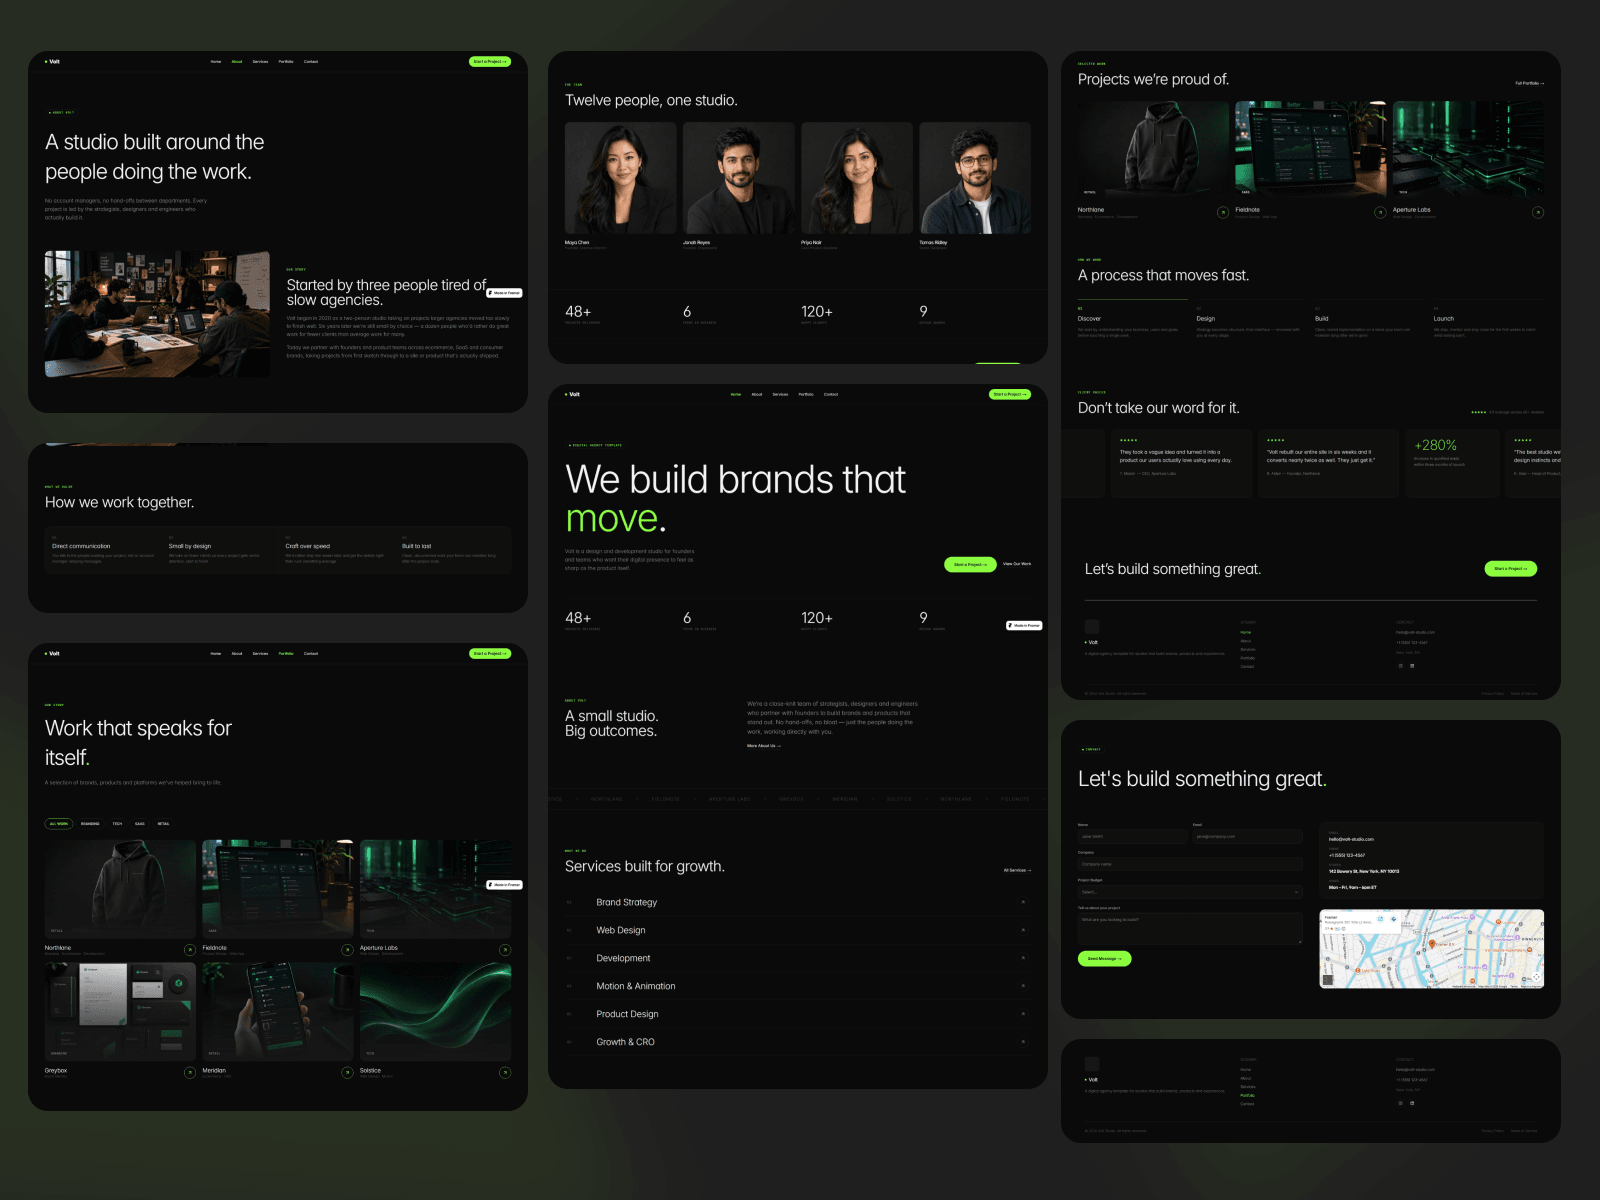Image resolution: width=1600 pixels, height=1200 pixels.
Task: Open the Solstice project arrow icon
Action: (505, 1073)
